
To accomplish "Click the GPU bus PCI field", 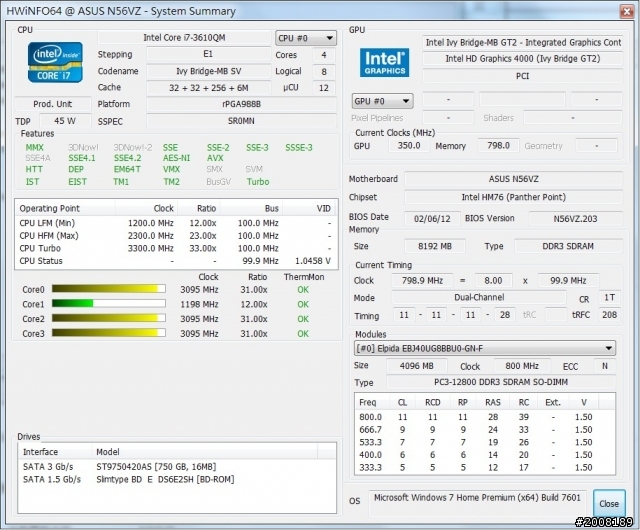I will 522,76.
